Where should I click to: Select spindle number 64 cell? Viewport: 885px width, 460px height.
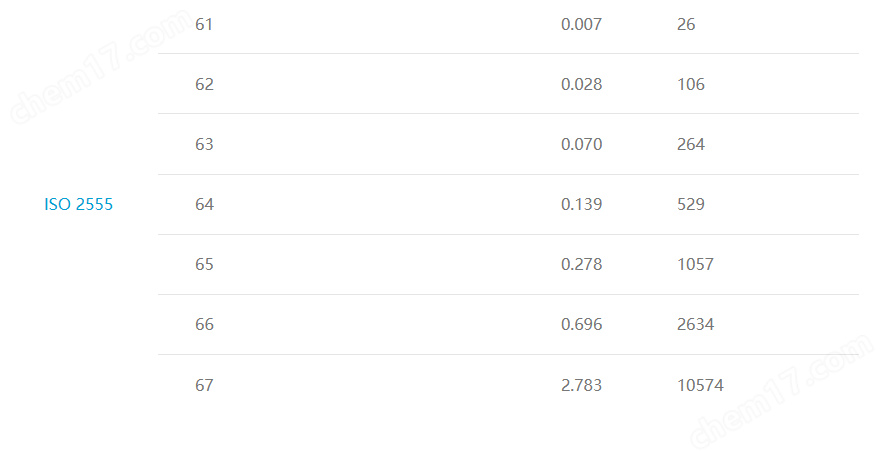[204, 204]
